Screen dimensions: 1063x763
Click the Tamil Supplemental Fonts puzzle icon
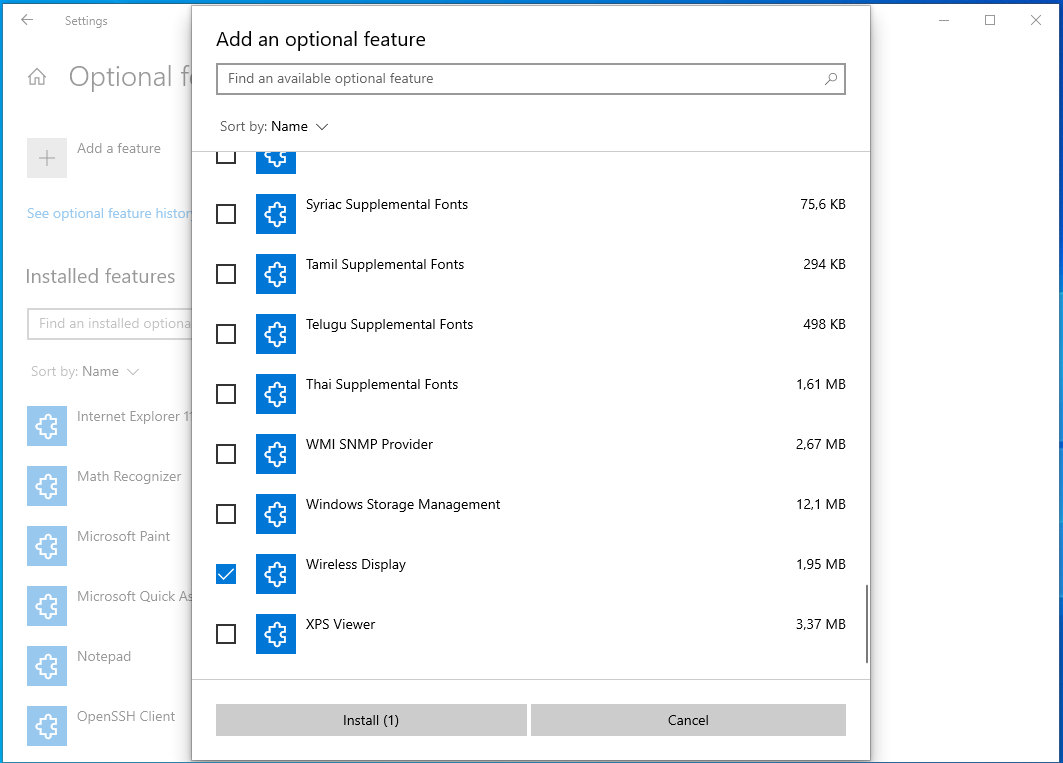pyautogui.click(x=275, y=274)
